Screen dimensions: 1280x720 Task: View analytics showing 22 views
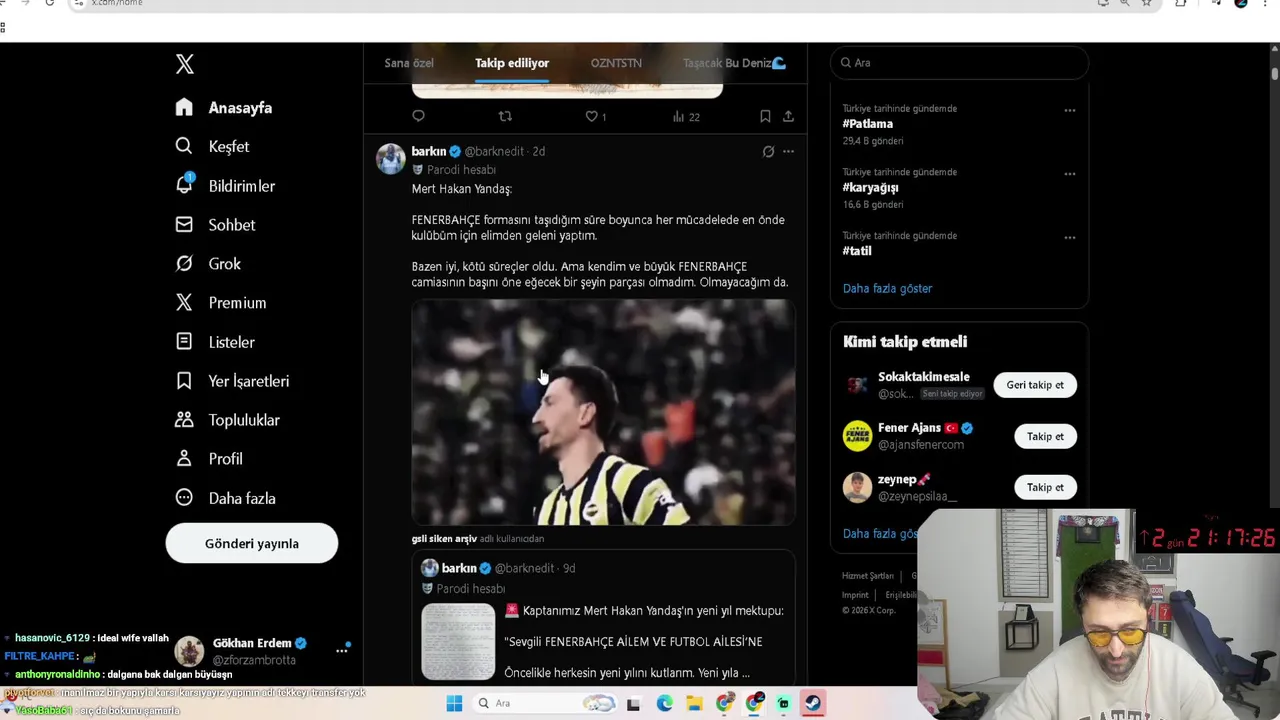(686, 116)
